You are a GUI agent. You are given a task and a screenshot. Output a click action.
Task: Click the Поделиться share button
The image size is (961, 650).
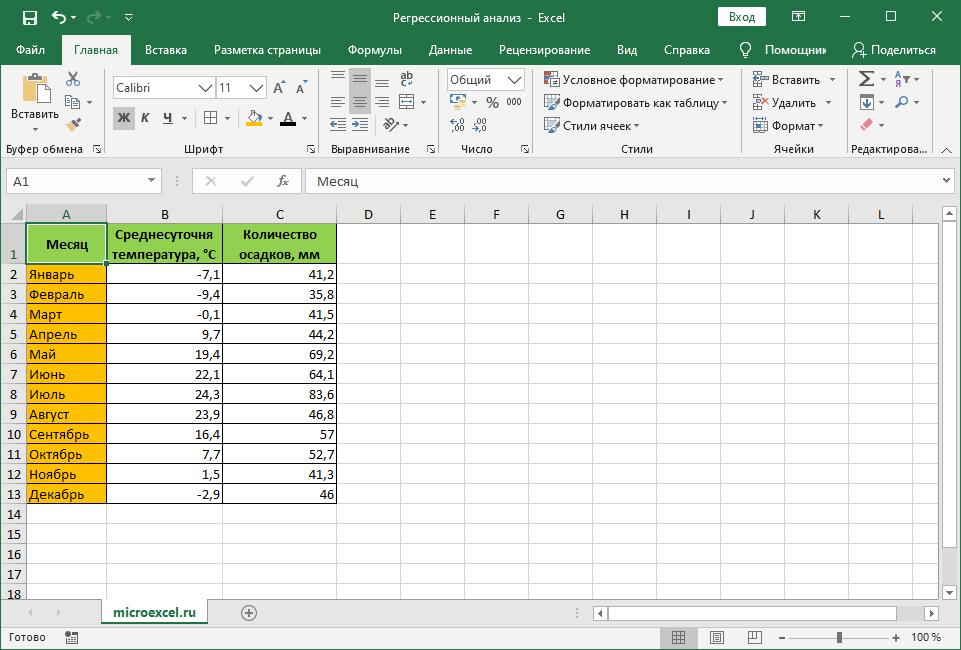click(894, 50)
